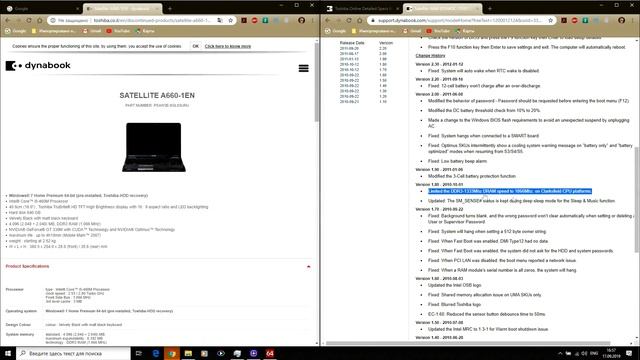The image size is (640, 360).
Task: Open the right Chrome three-dot menu
Action: point(633,20)
